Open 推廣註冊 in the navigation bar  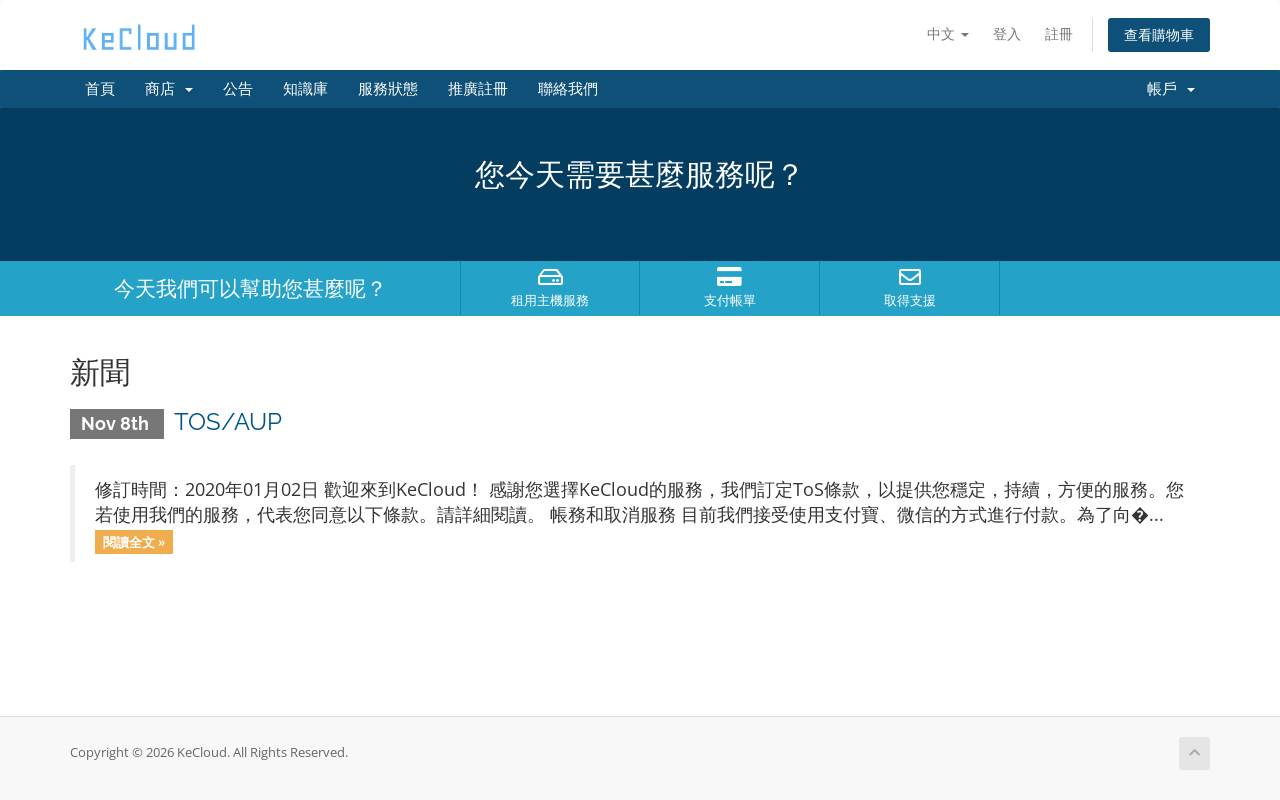(x=478, y=89)
